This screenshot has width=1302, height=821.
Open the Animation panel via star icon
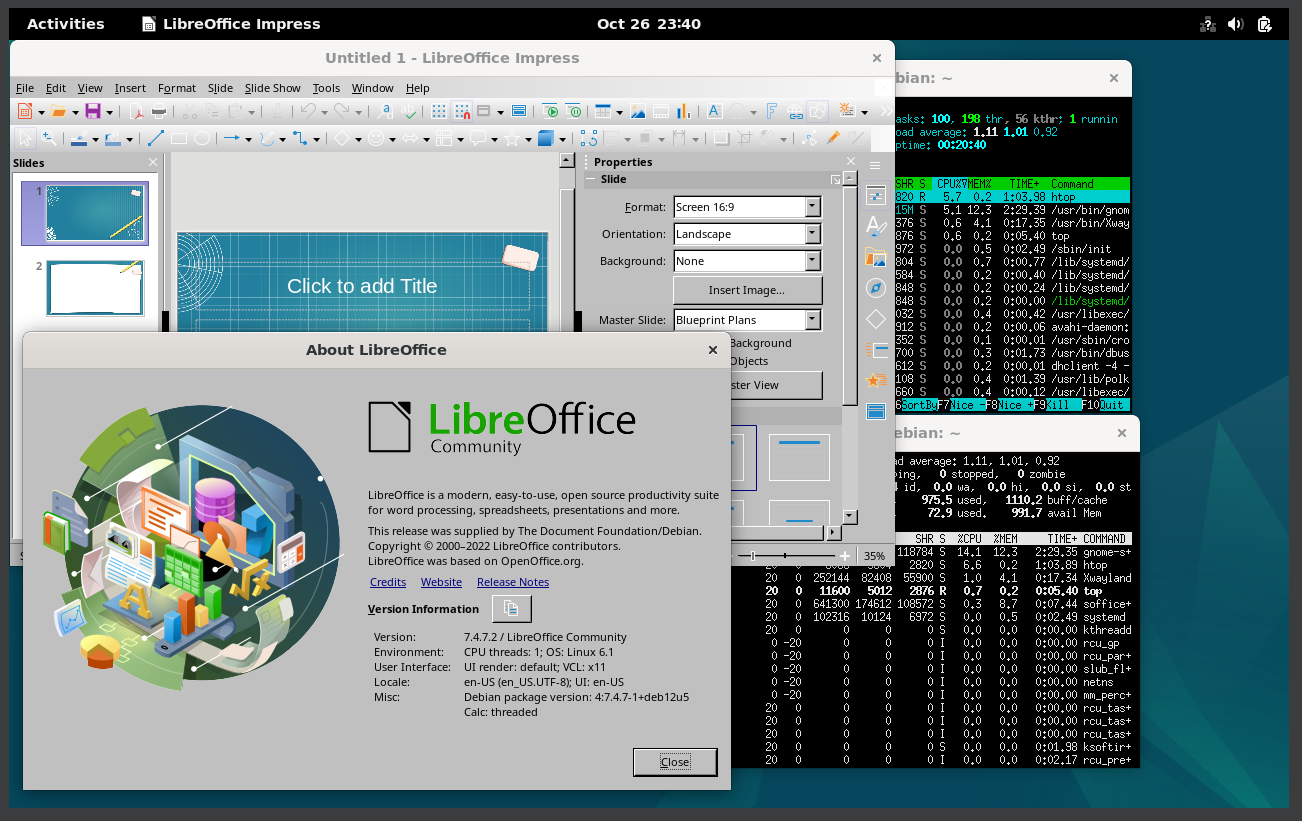(876, 380)
